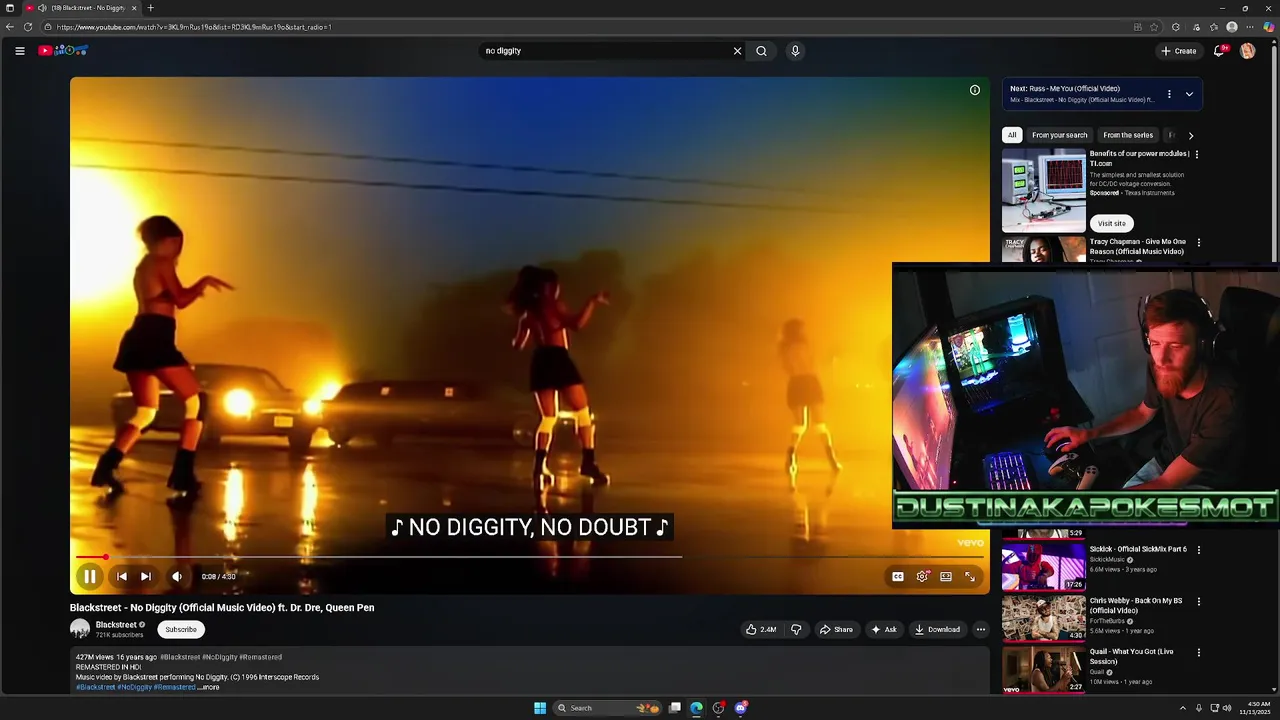Switch to theater mode
This screenshot has height=720, width=1280.
pyautogui.click(x=946, y=576)
